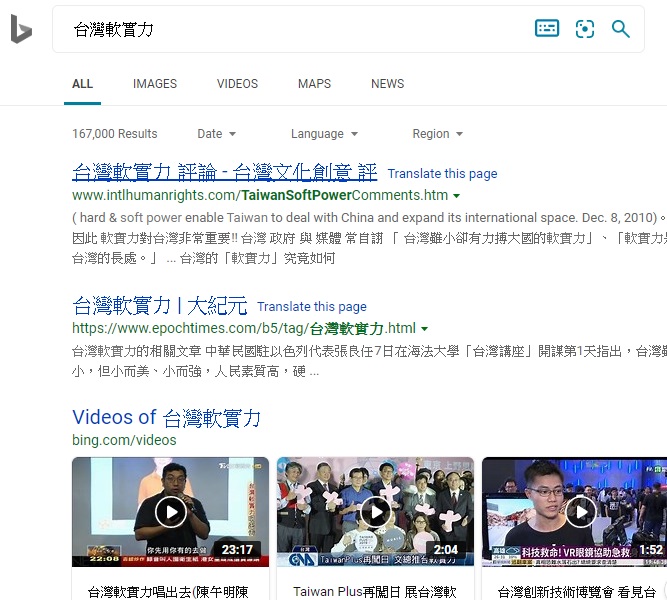Click the magnifier search icon
The width and height of the screenshot is (667, 600).
(x=621, y=29)
